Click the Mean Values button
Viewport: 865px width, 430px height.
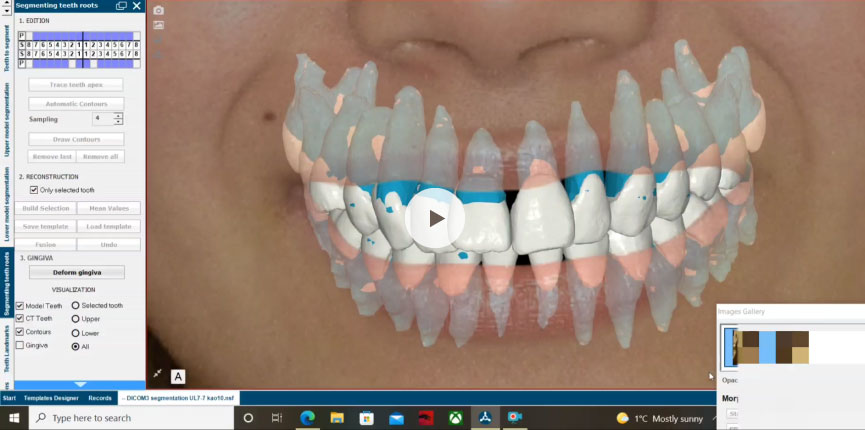[109, 208]
